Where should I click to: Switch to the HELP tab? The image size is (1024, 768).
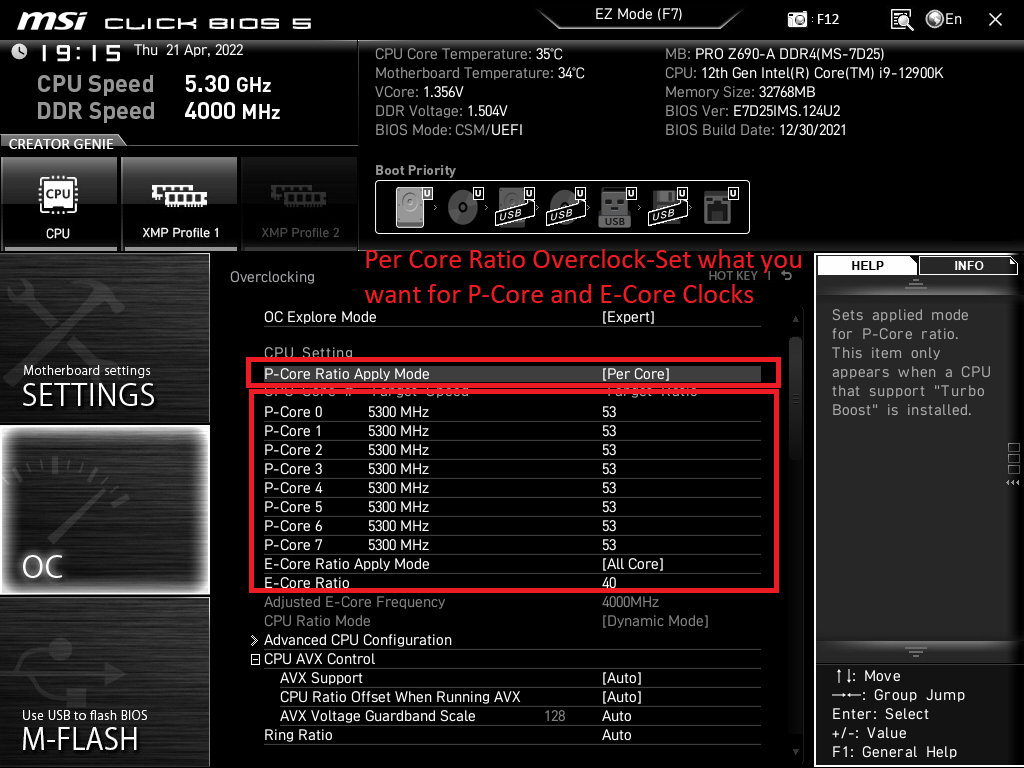click(867, 266)
